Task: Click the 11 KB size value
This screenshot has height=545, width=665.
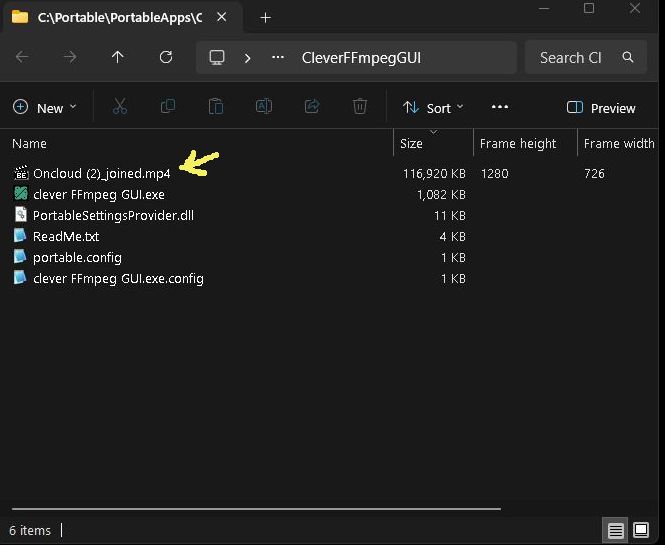Action: (450, 215)
